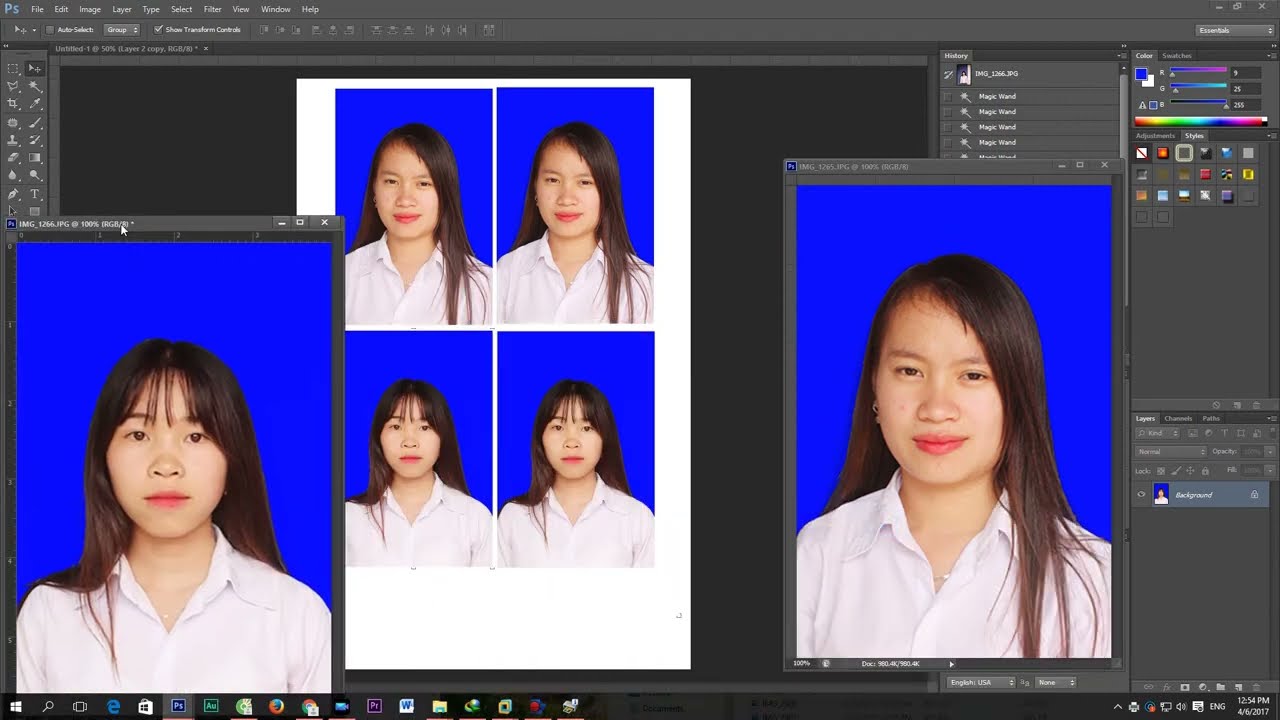Select the Clone Stamp tool

[13, 140]
